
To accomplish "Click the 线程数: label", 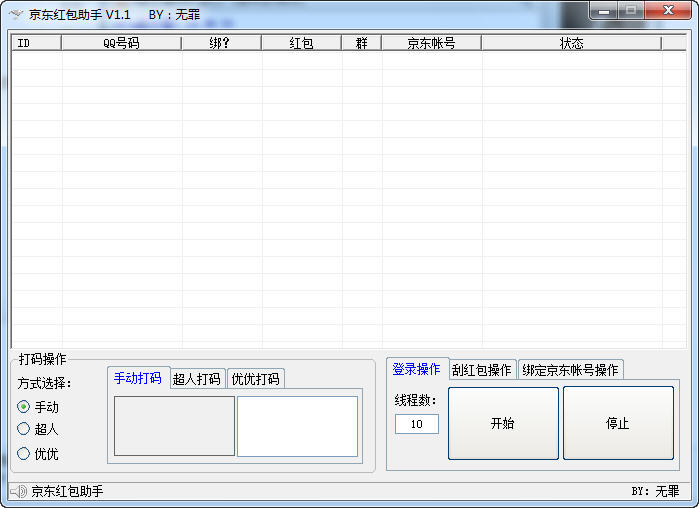I will click(415, 400).
